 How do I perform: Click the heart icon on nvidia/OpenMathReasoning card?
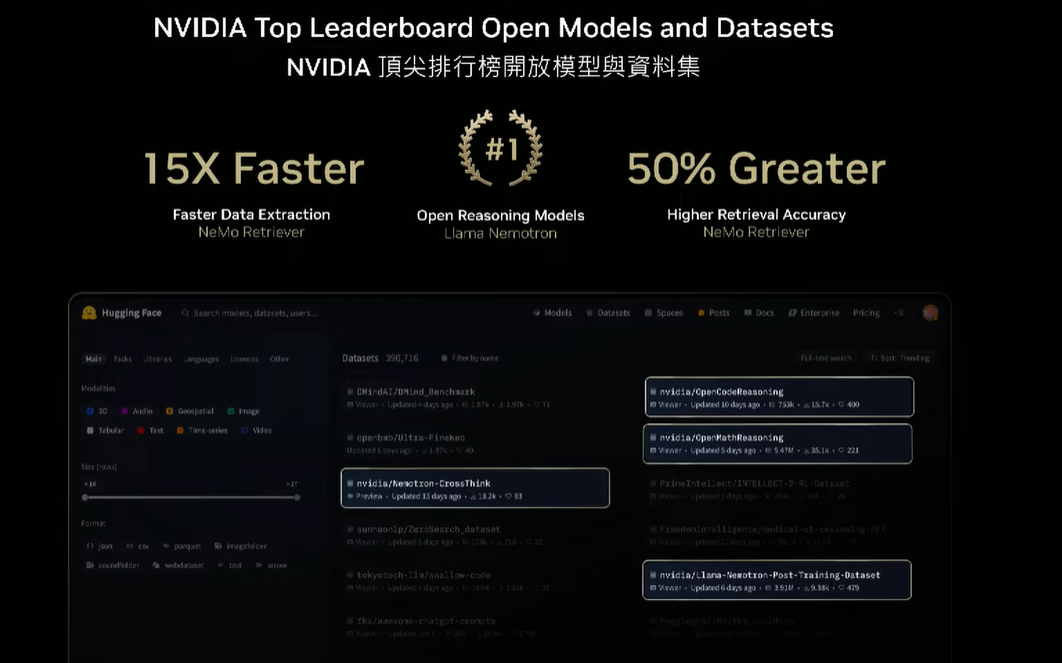click(840, 450)
